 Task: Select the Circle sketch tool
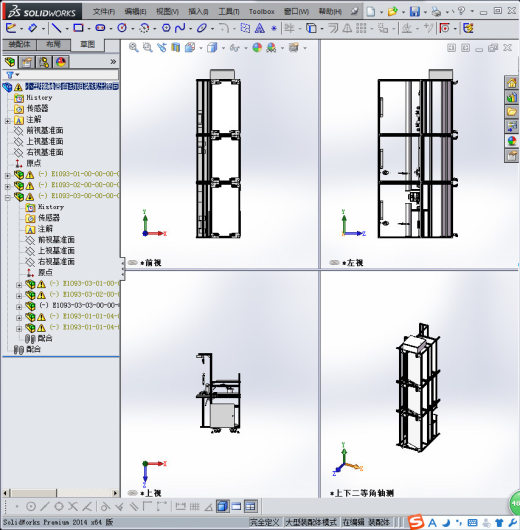pos(122,28)
